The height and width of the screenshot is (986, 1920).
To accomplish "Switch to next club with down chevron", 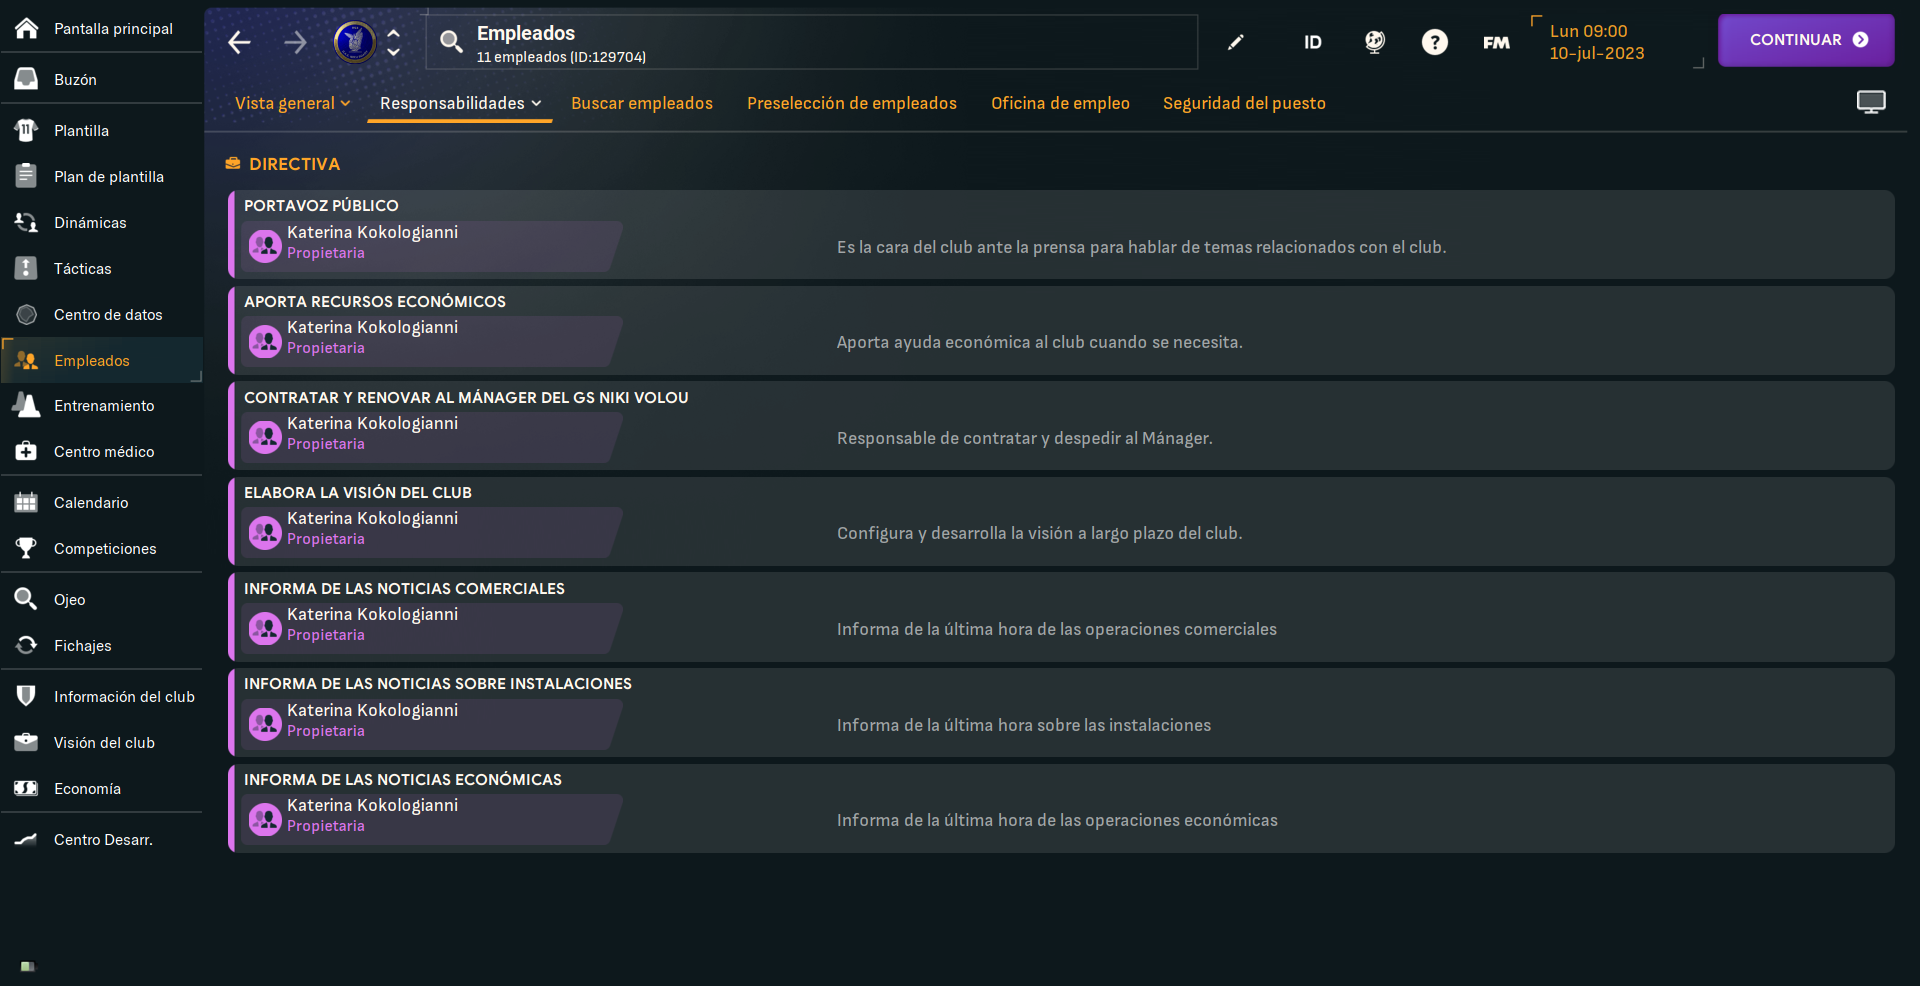I will coord(394,51).
